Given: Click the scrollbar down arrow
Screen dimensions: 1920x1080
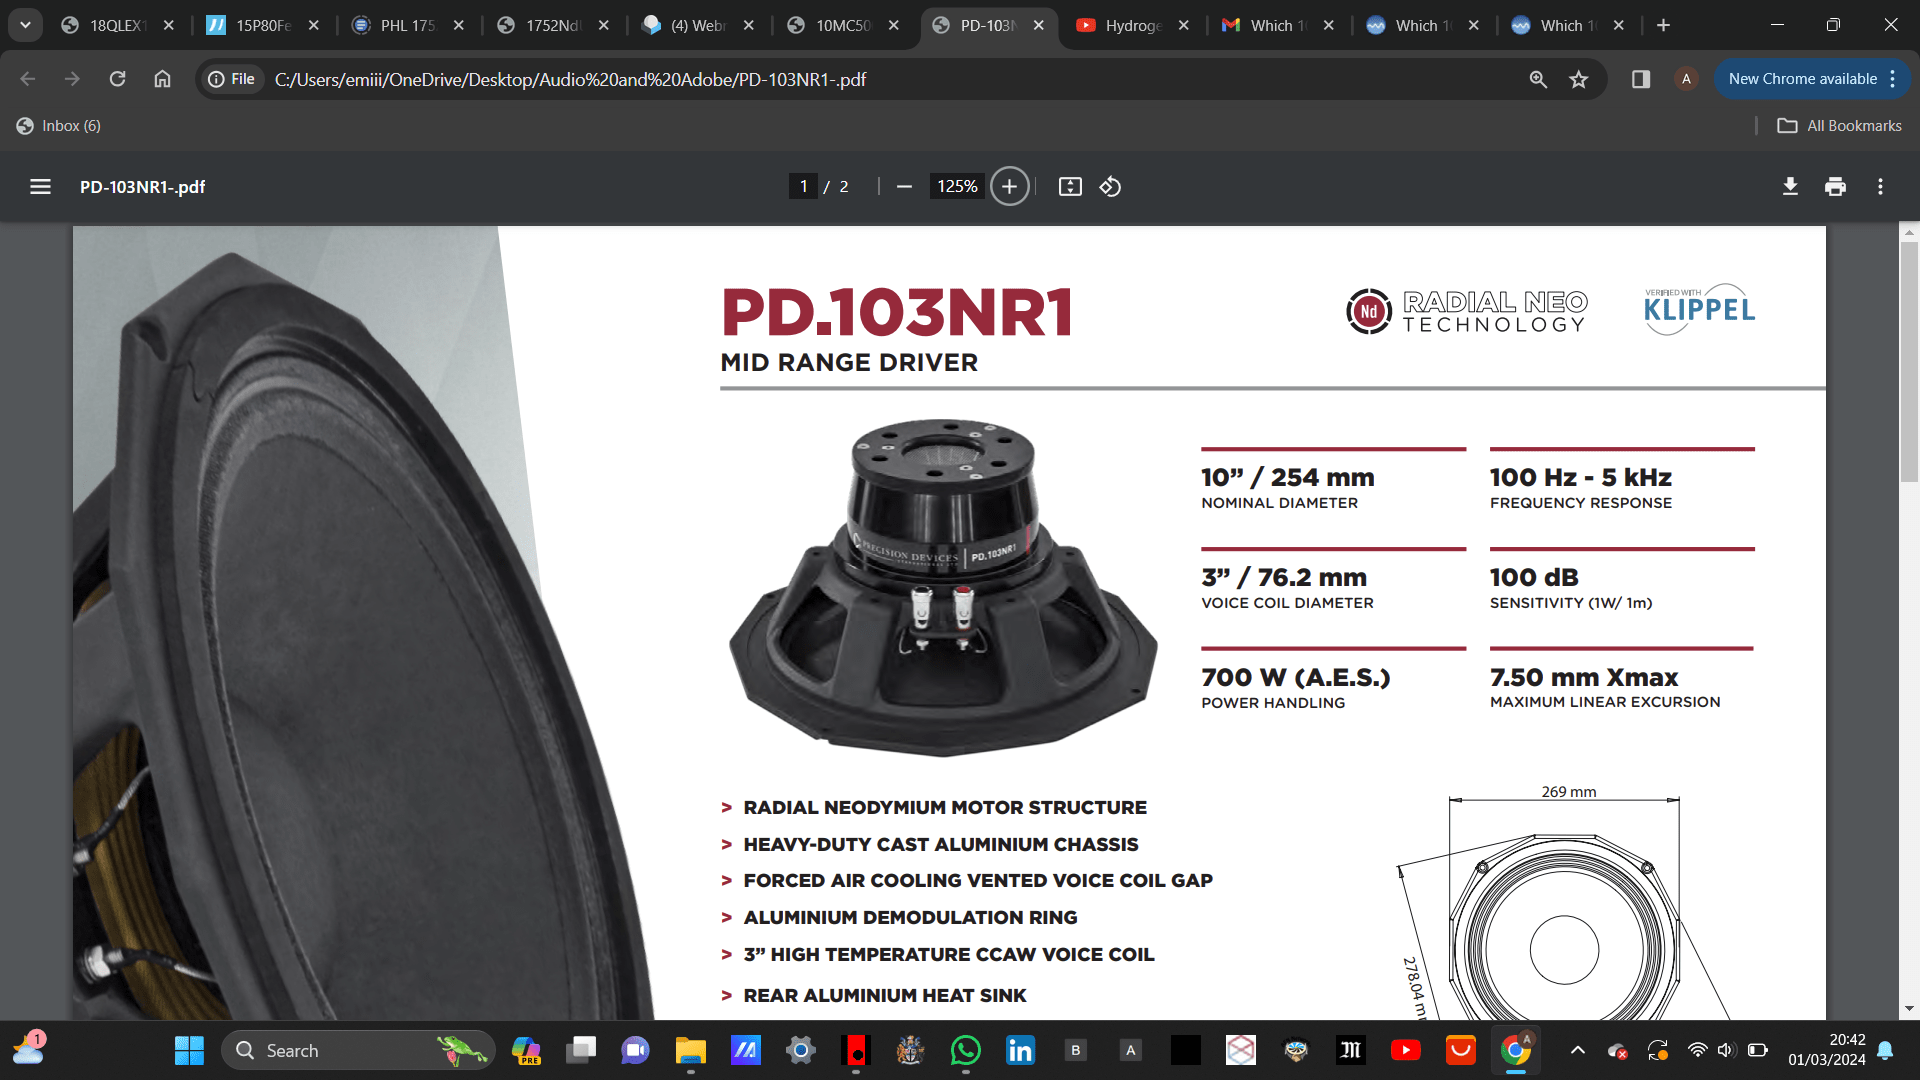Looking at the screenshot, I should click(x=1909, y=1008).
